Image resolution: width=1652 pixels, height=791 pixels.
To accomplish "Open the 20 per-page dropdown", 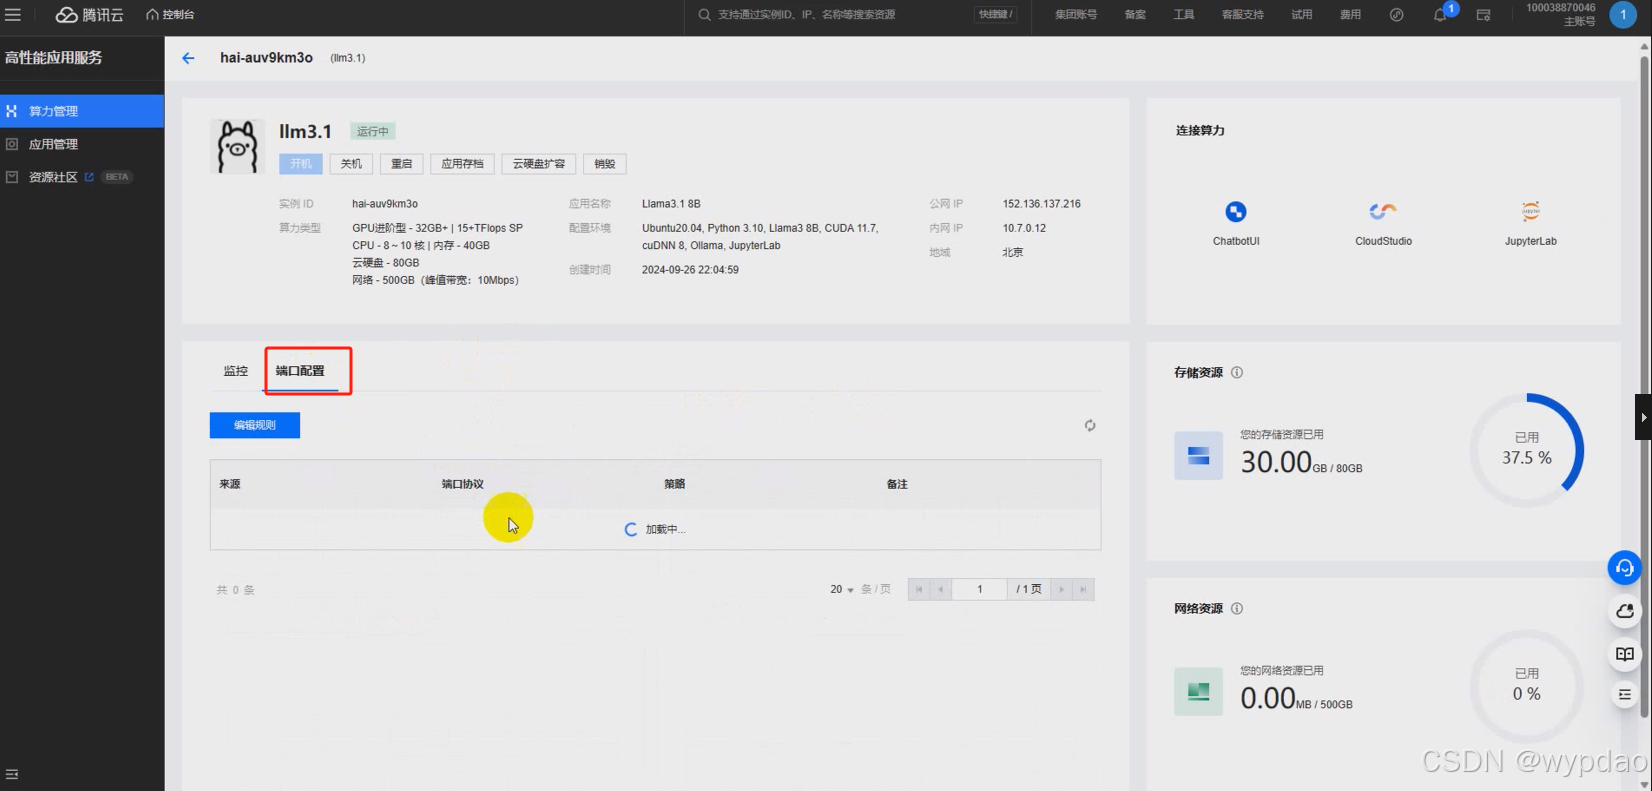I will coord(841,590).
